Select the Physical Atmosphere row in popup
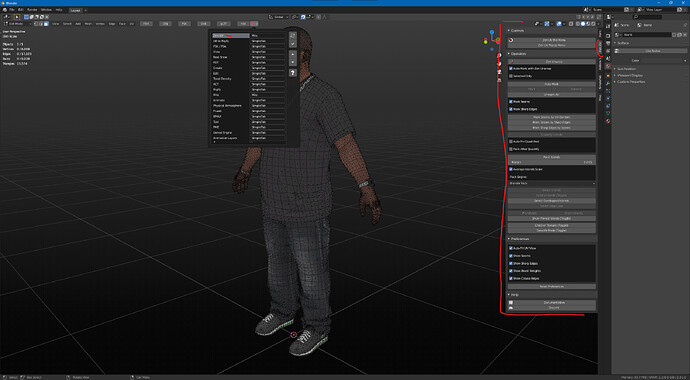This screenshot has width=690, height=380. (x=231, y=106)
